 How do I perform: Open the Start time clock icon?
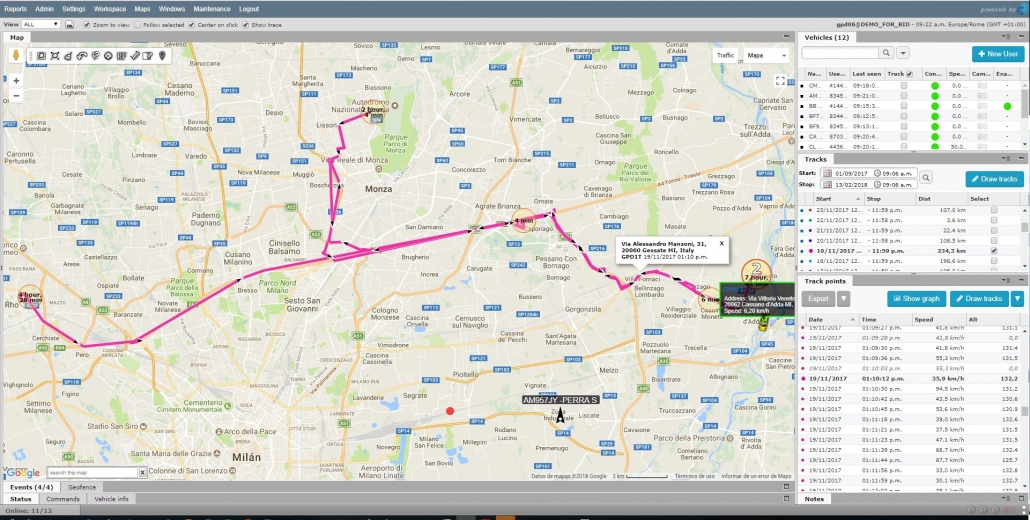(x=878, y=173)
